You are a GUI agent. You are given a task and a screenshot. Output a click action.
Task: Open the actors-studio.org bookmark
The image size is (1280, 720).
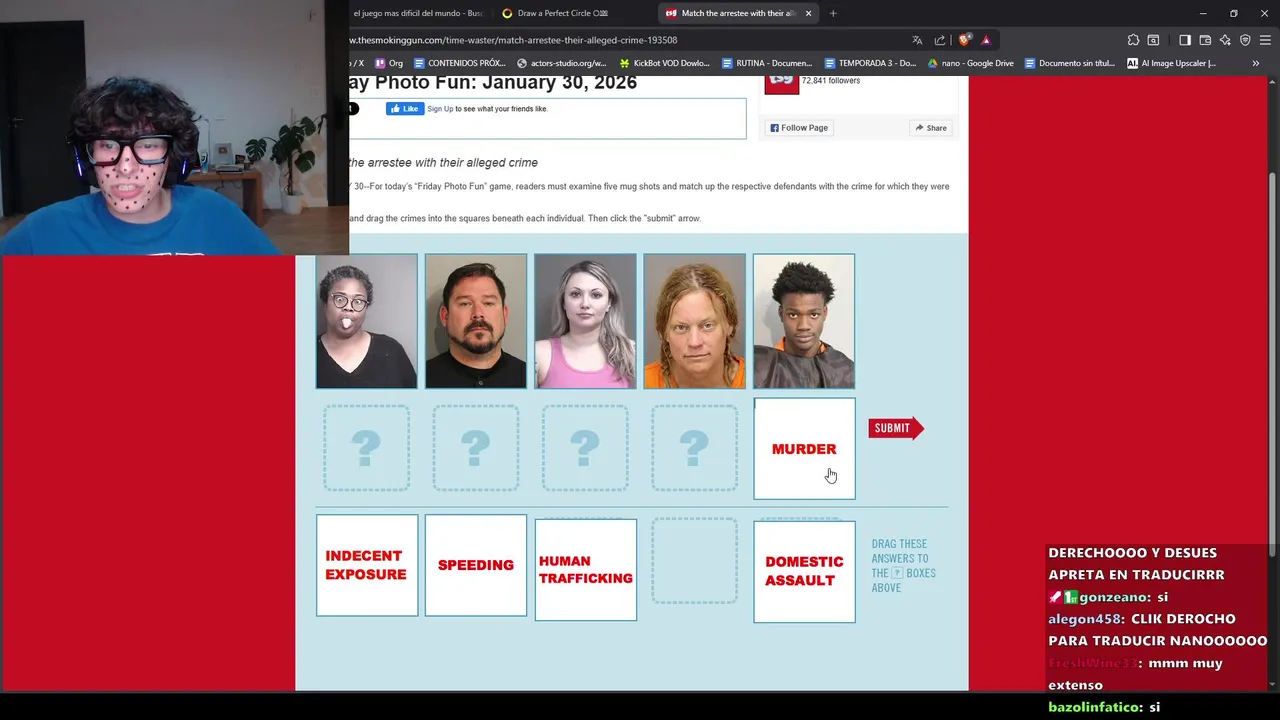562,63
